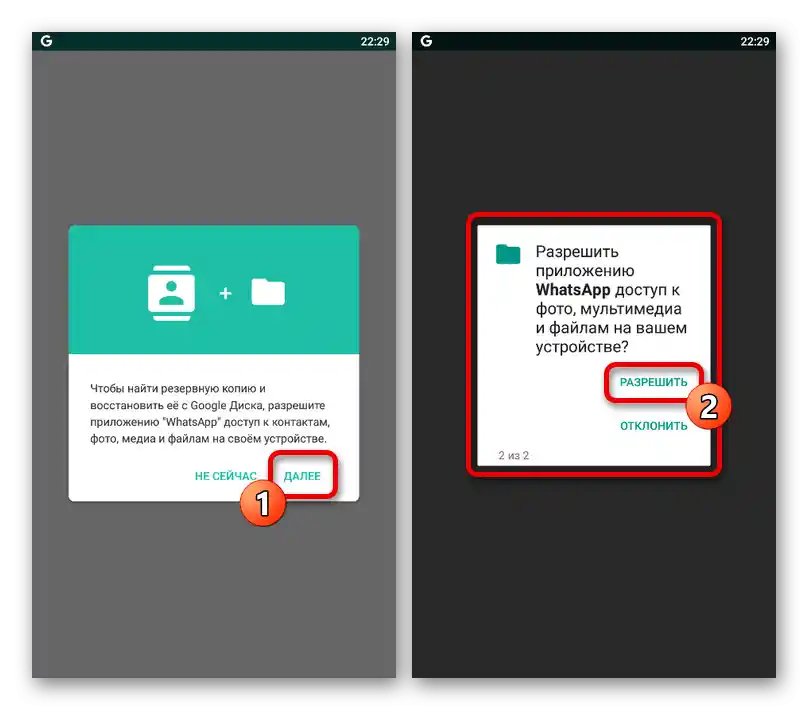Tap the 'Разрешить приложению WhatsApp' permission prompt text
This screenshot has width=808, height=710.
[x=611, y=299]
